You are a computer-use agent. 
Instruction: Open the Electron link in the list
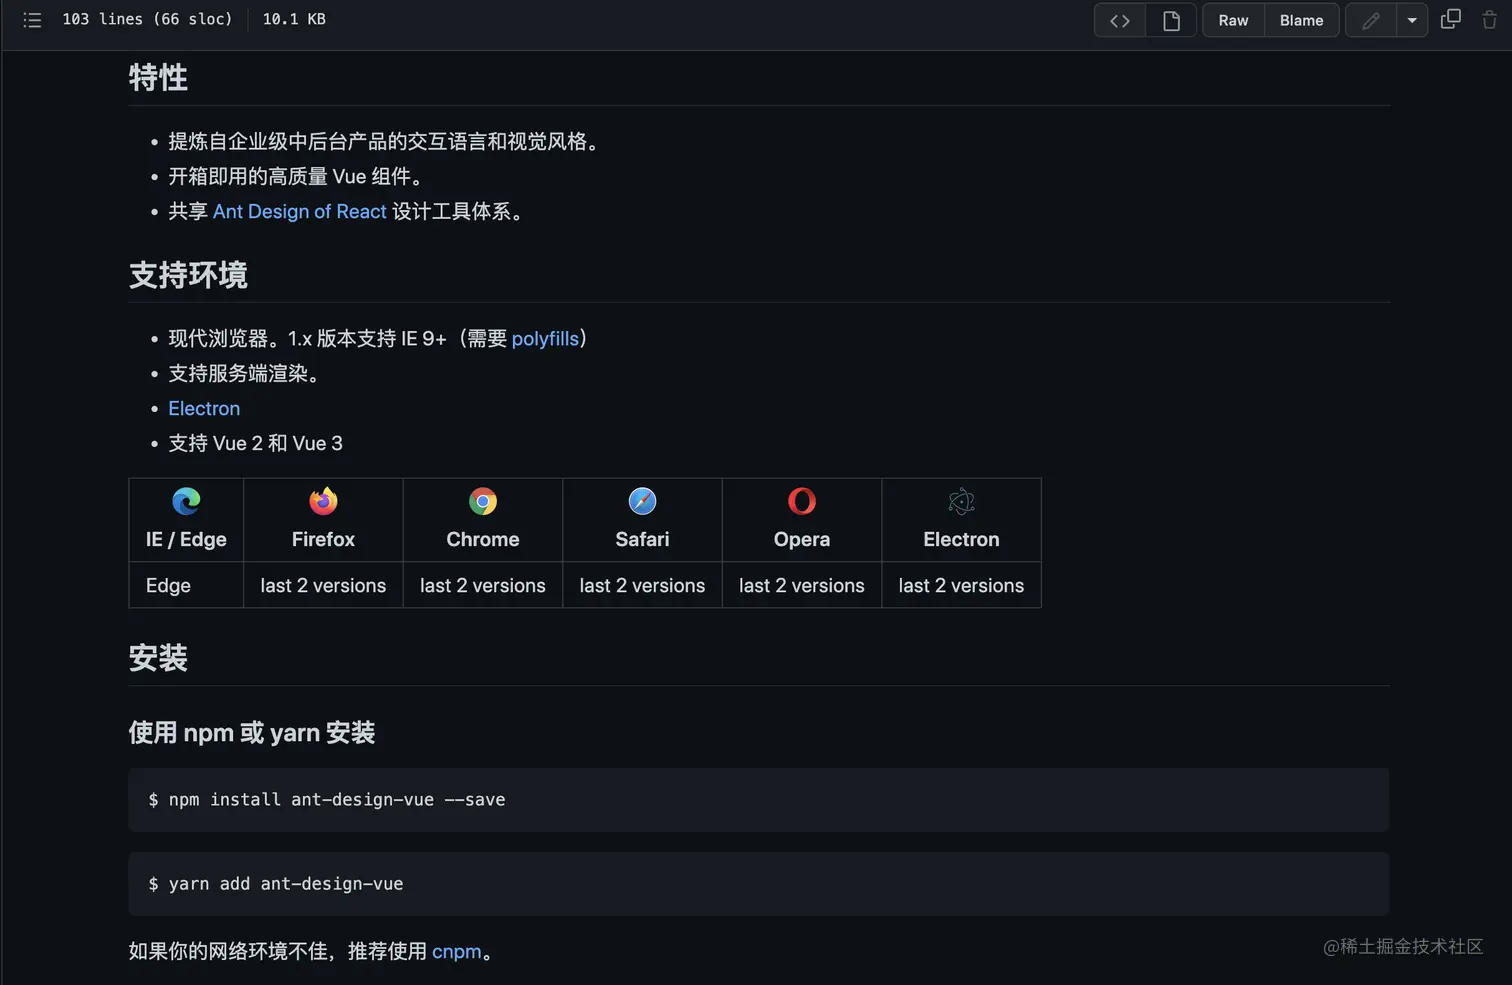204,408
